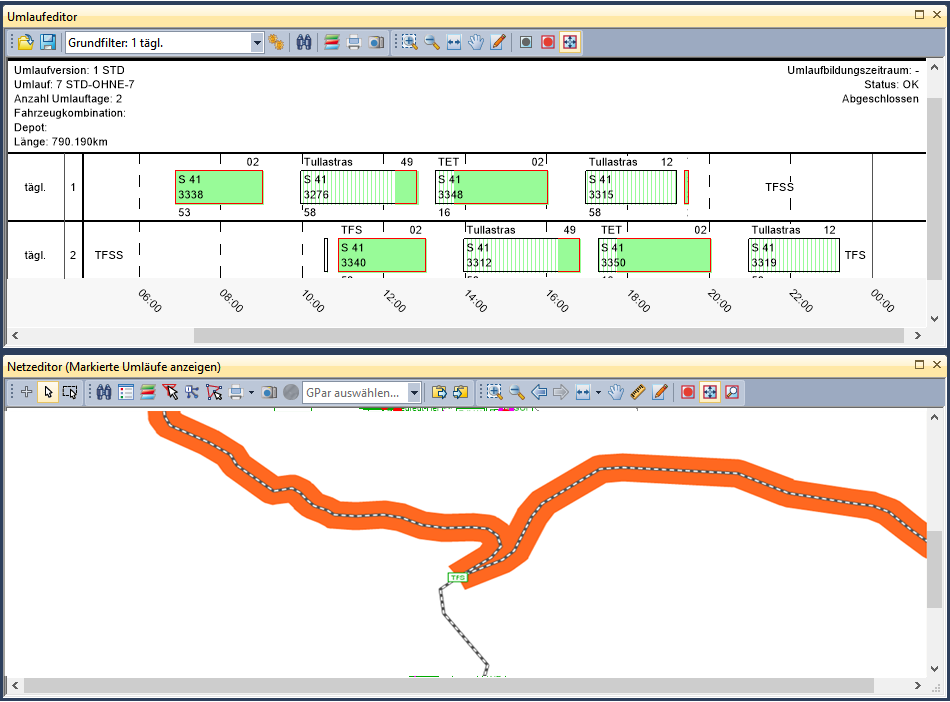Click the binoculars search icon in Umlaufeditor
The image size is (950, 702).
tap(306, 42)
